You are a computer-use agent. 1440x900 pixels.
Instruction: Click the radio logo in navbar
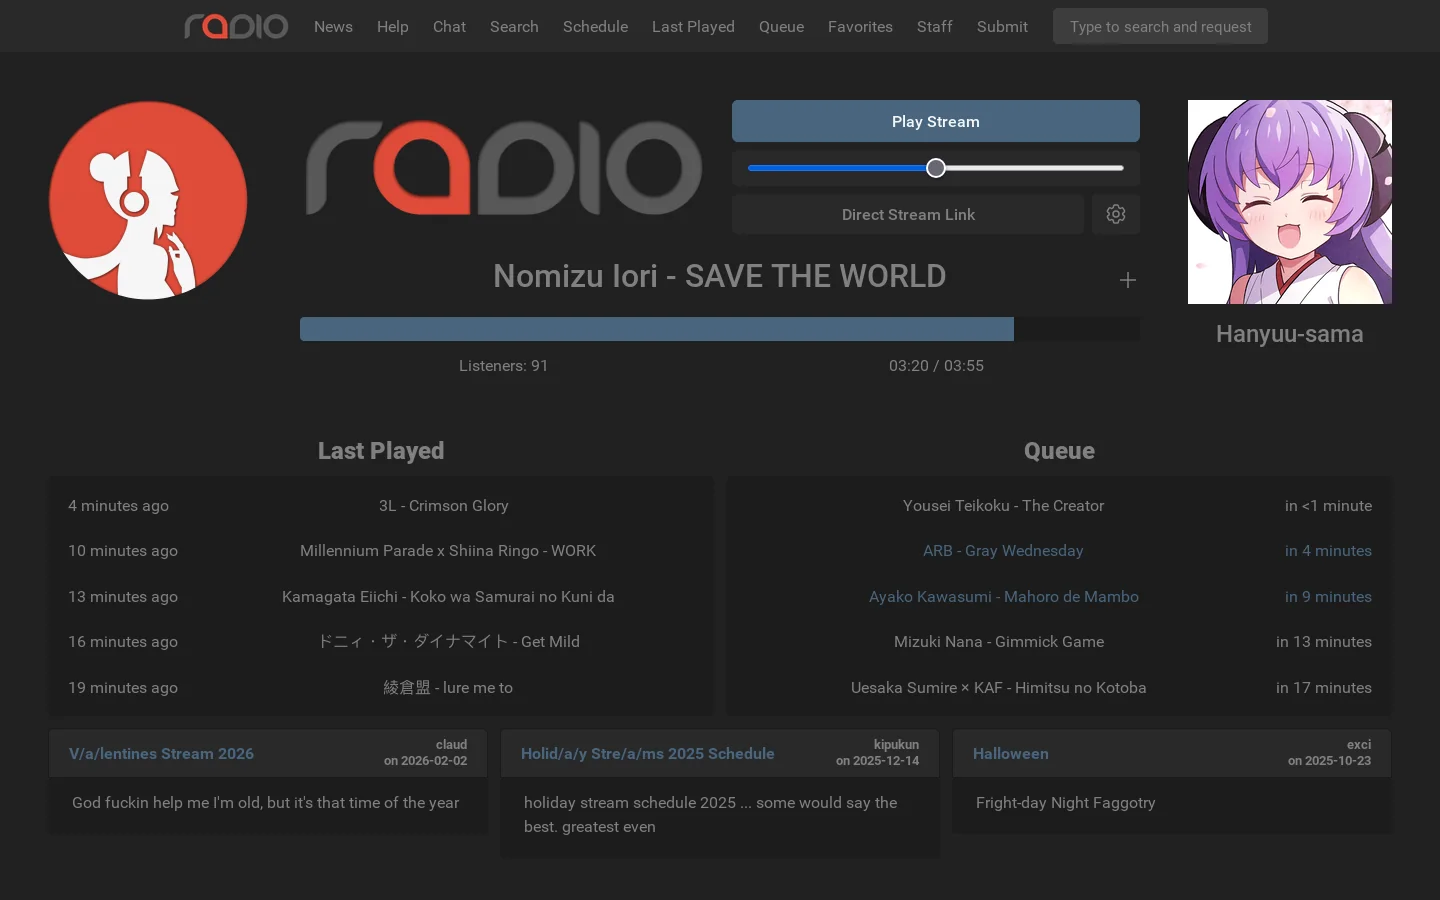[236, 26]
